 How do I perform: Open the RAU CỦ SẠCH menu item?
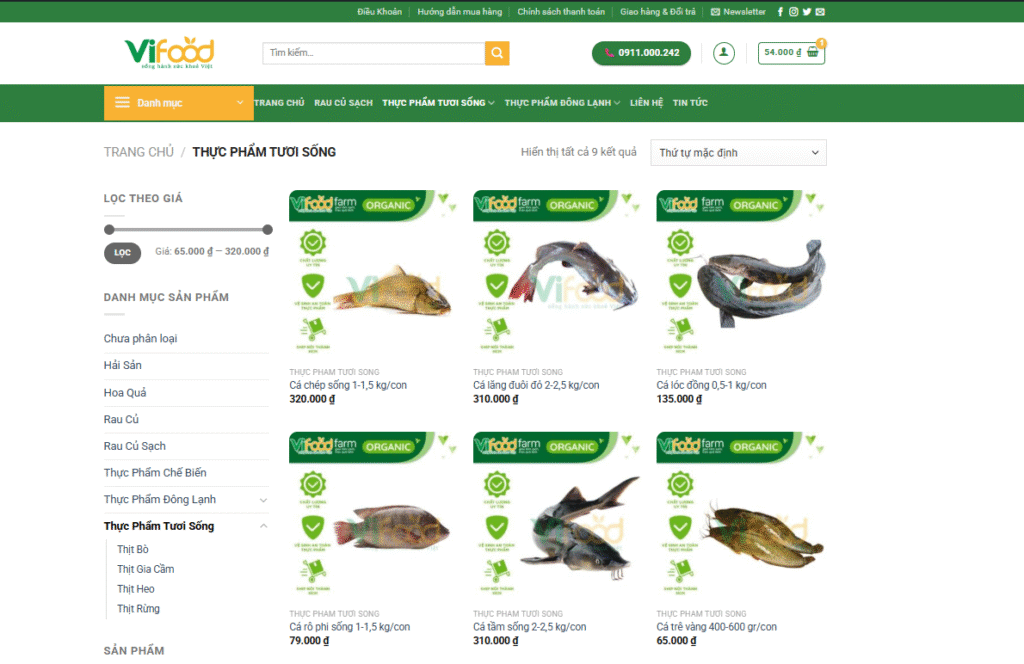pyautogui.click(x=344, y=103)
